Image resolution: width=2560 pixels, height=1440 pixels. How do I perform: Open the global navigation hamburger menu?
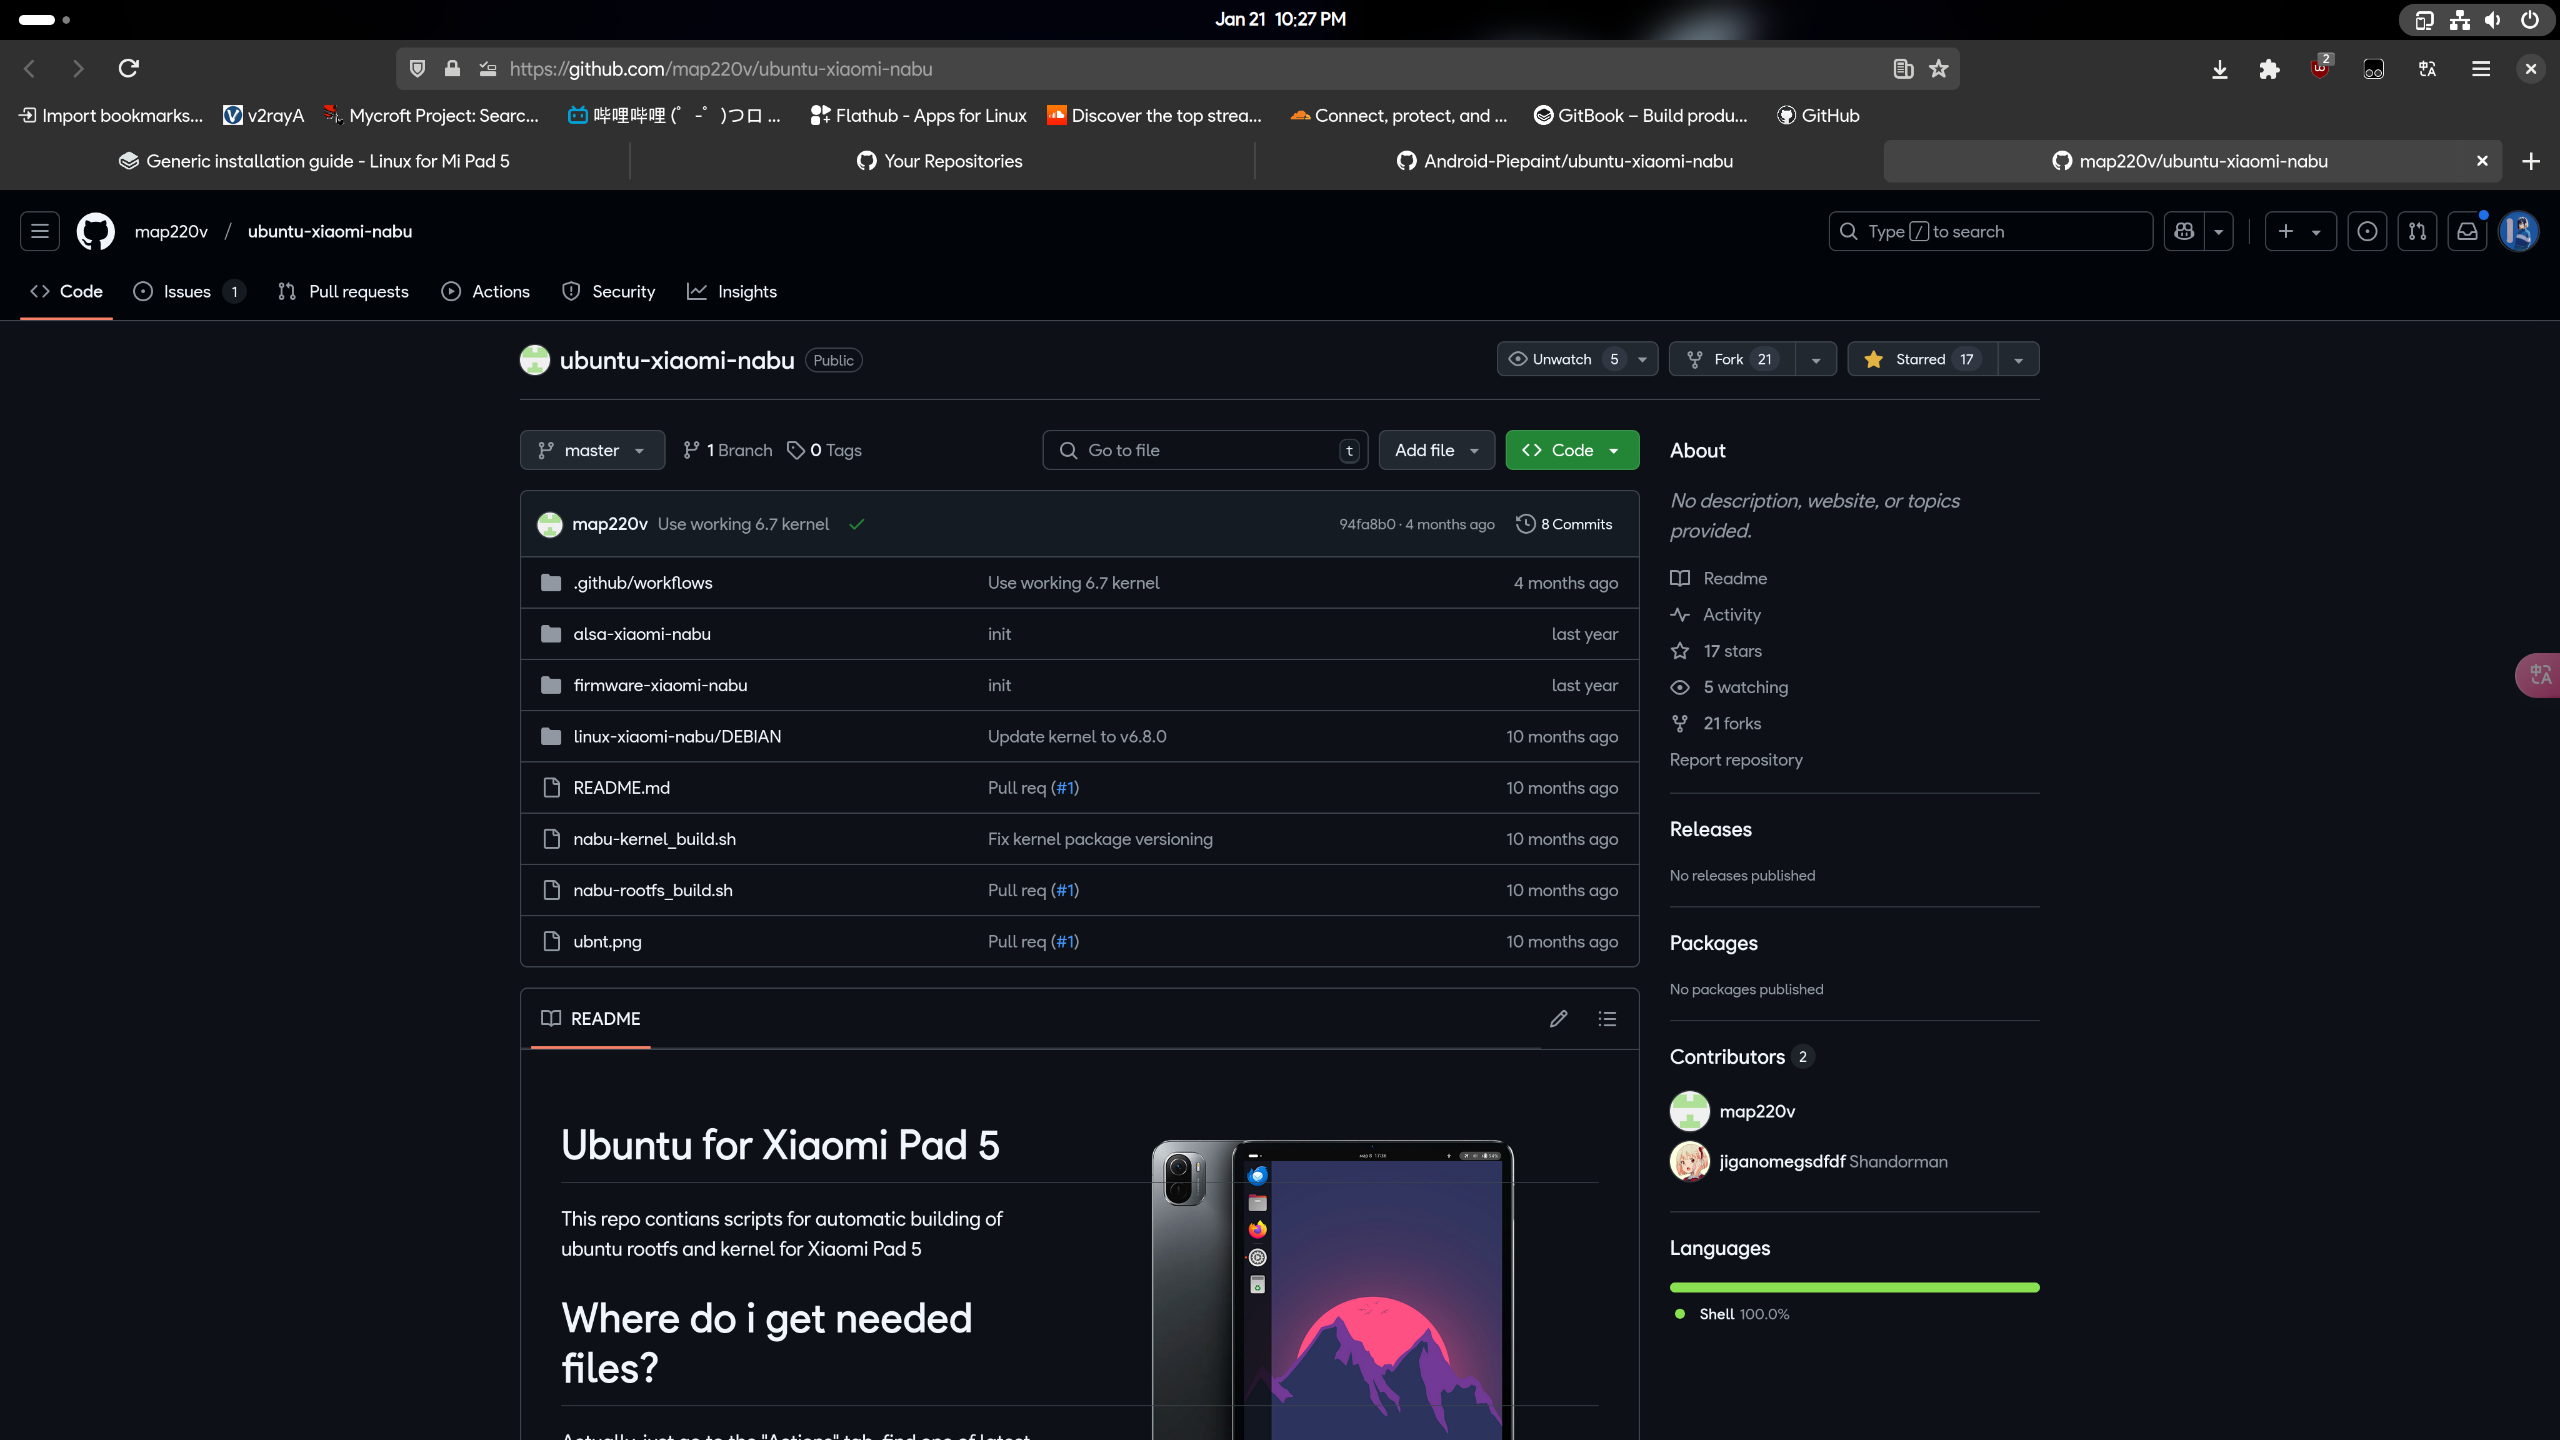[40, 231]
